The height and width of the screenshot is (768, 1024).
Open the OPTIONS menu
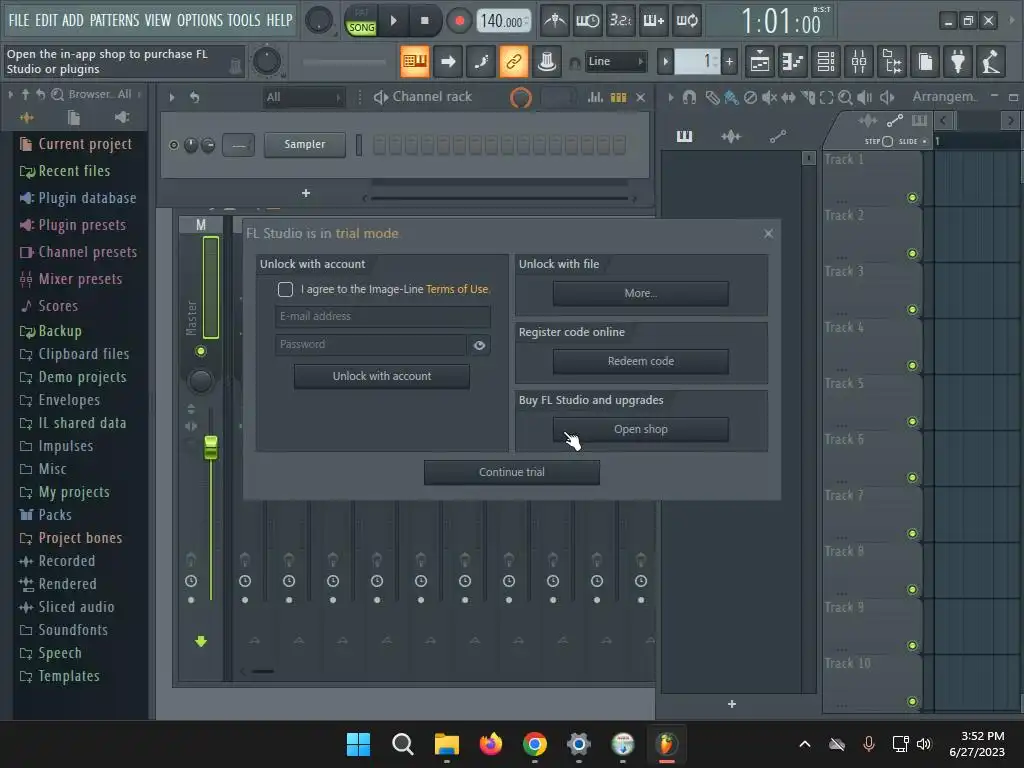199,20
